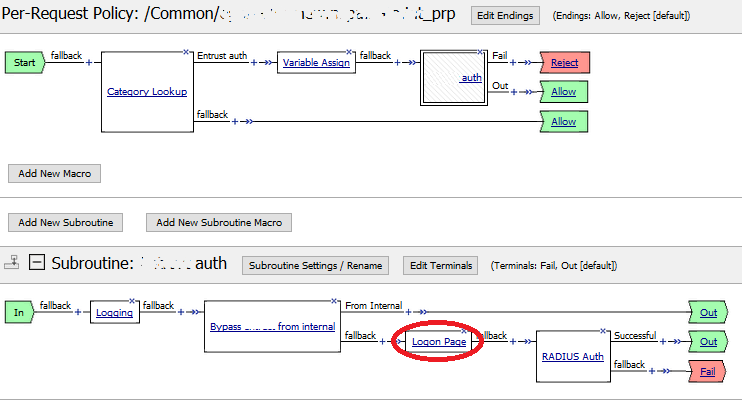Change the red Reject ending
The image size is (742, 401).
click(565, 62)
